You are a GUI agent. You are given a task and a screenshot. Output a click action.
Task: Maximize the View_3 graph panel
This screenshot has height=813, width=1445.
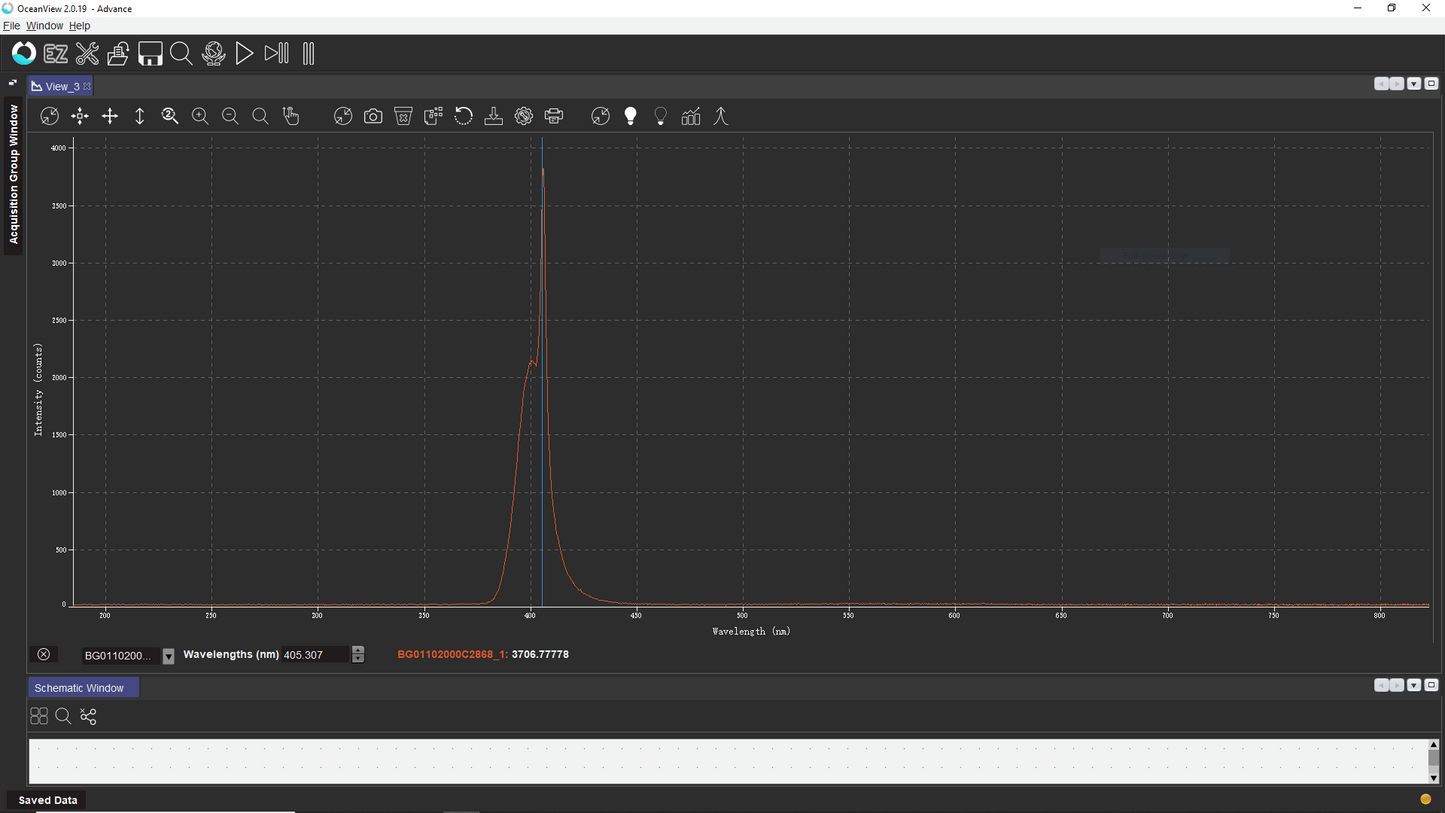click(1431, 84)
